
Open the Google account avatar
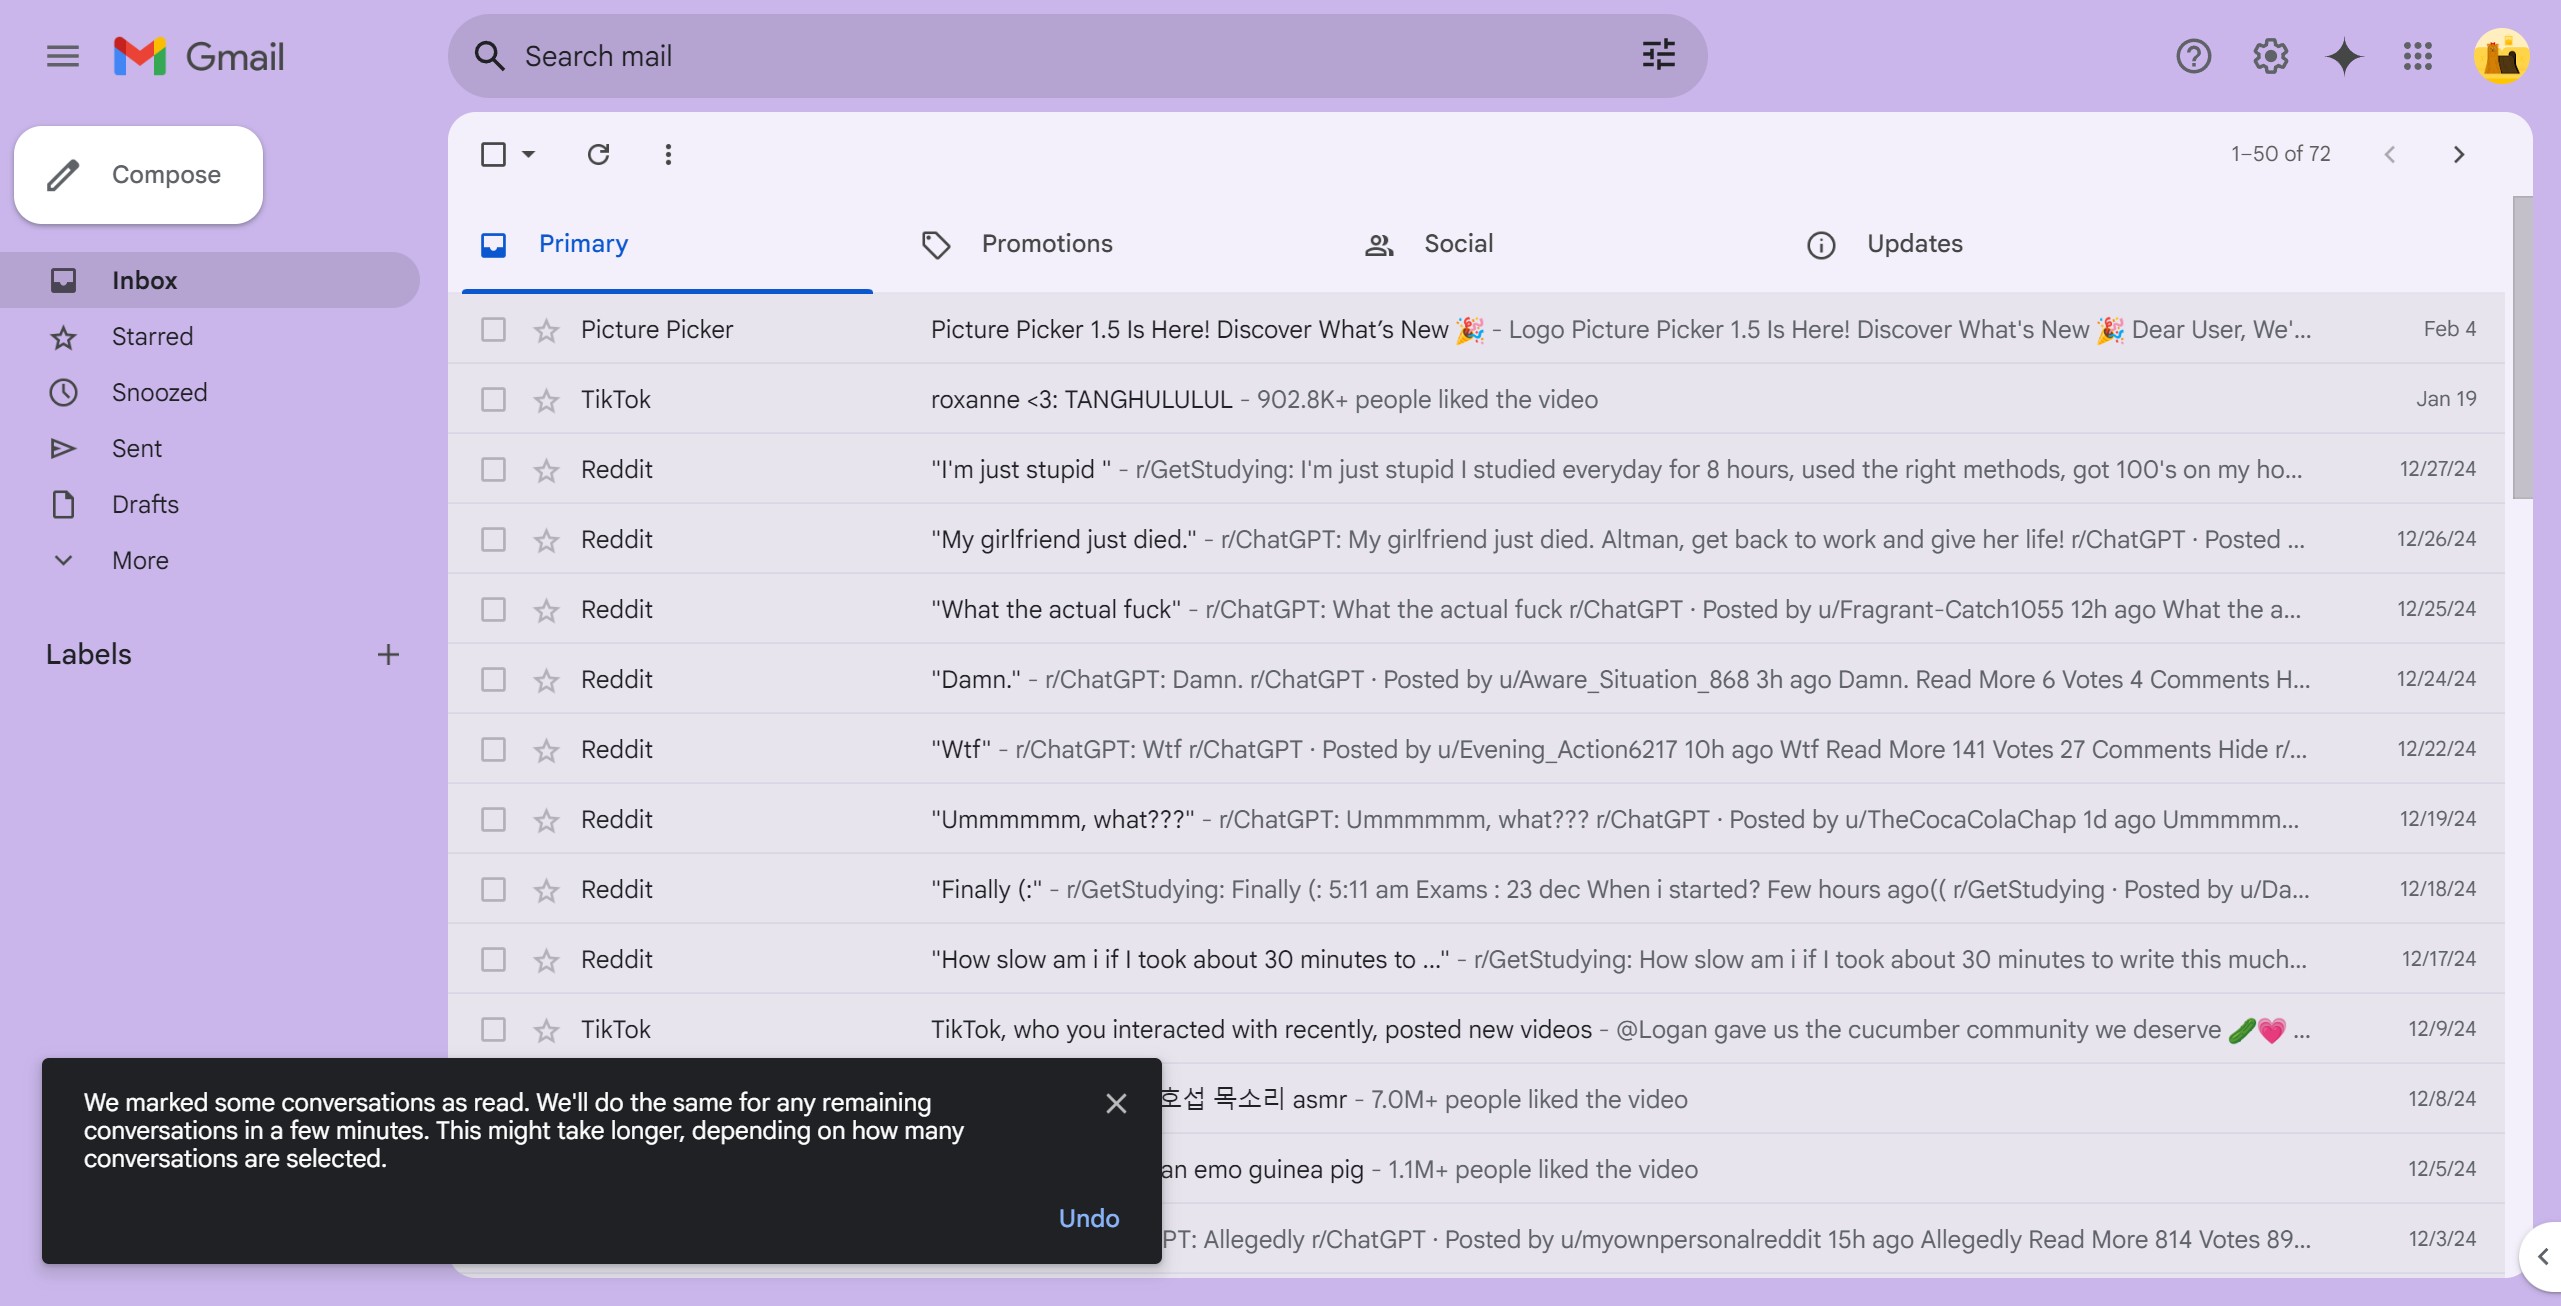click(2501, 56)
